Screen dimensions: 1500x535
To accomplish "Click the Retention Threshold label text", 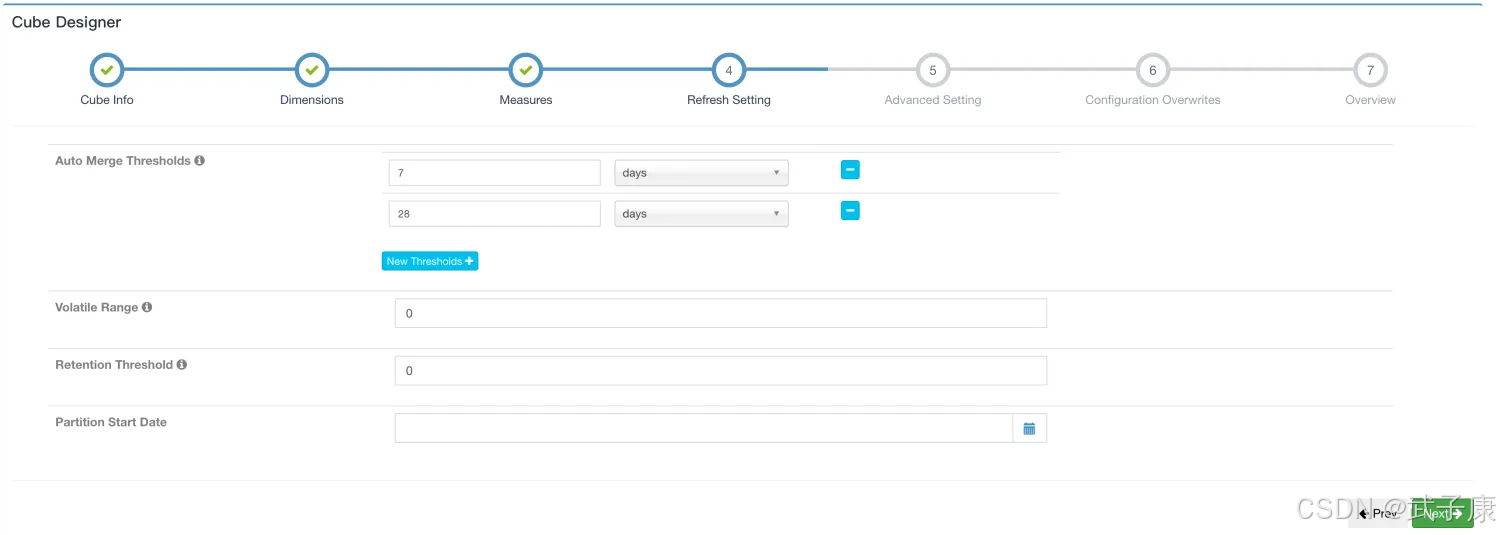I will point(114,364).
